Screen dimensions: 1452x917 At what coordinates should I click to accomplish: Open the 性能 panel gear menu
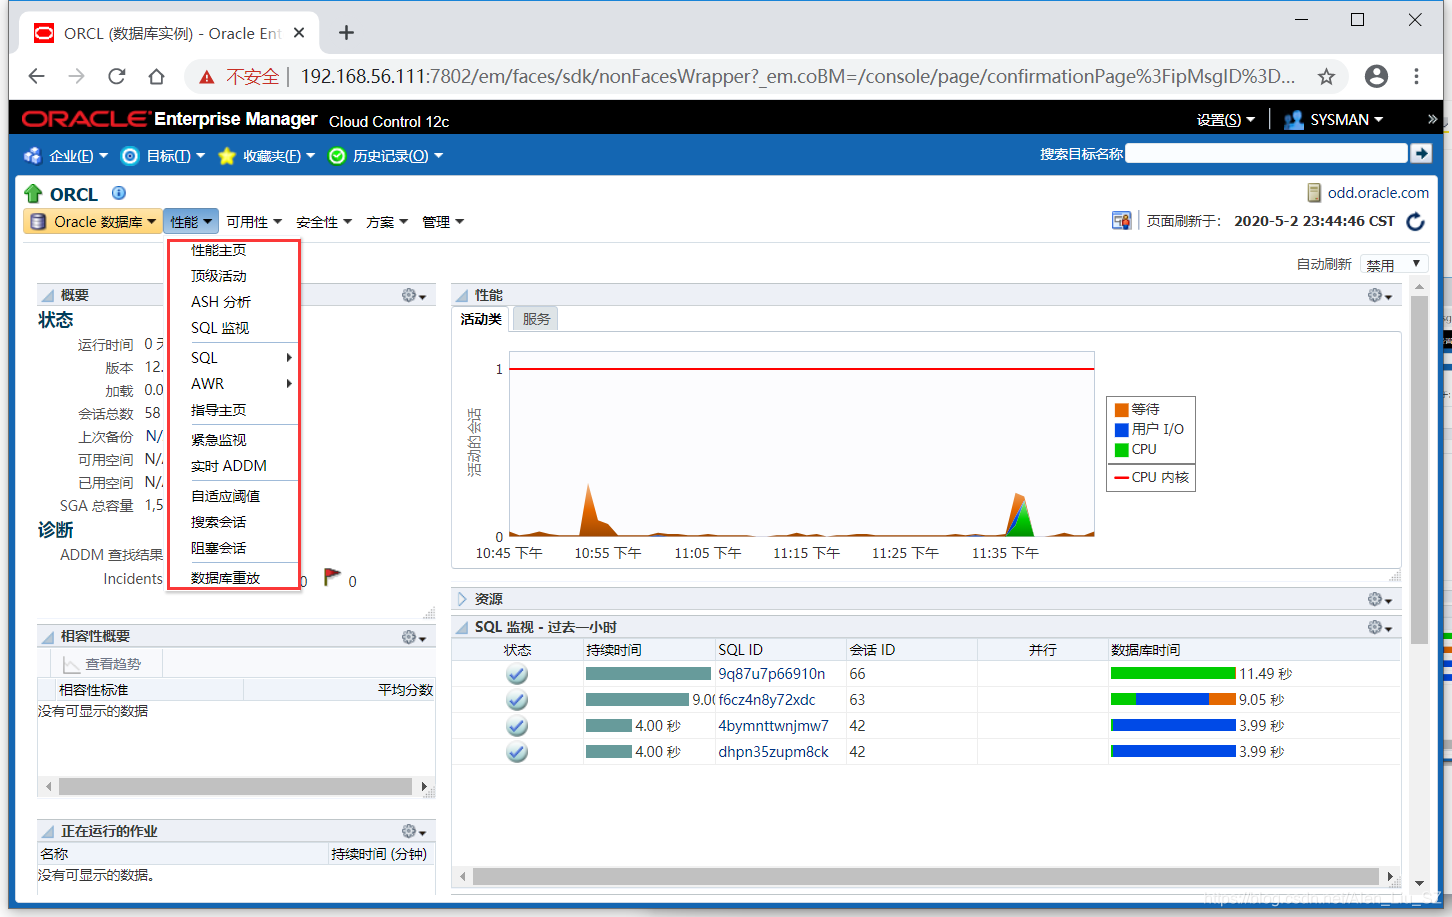[x=1380, y=295]
